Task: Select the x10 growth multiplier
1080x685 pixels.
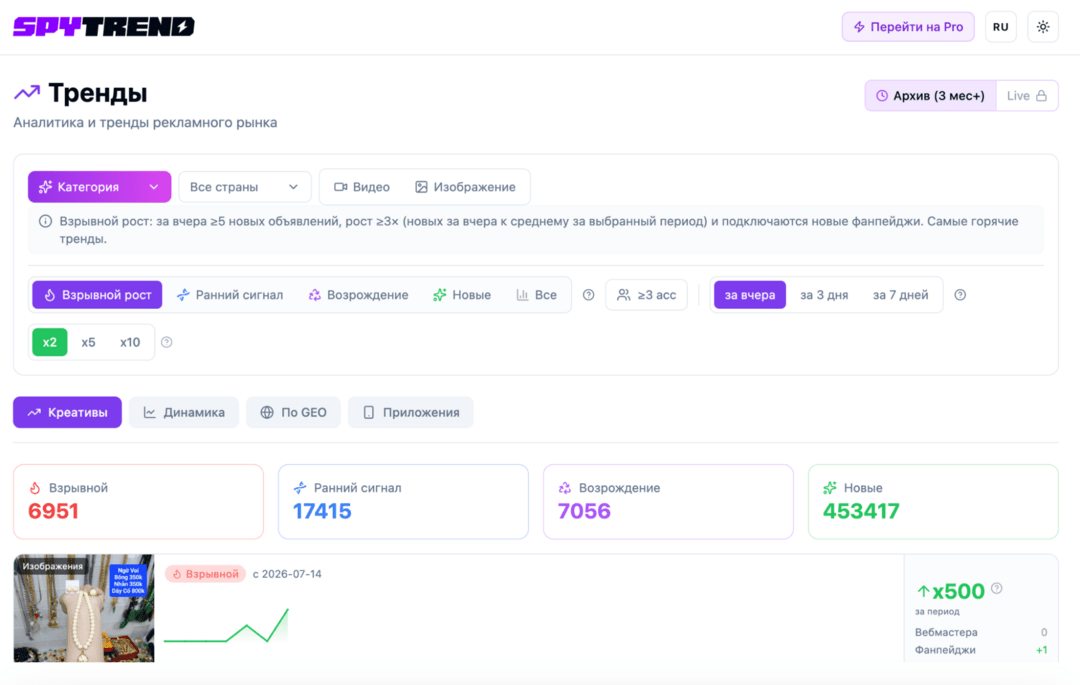Action: click(130, 342)
